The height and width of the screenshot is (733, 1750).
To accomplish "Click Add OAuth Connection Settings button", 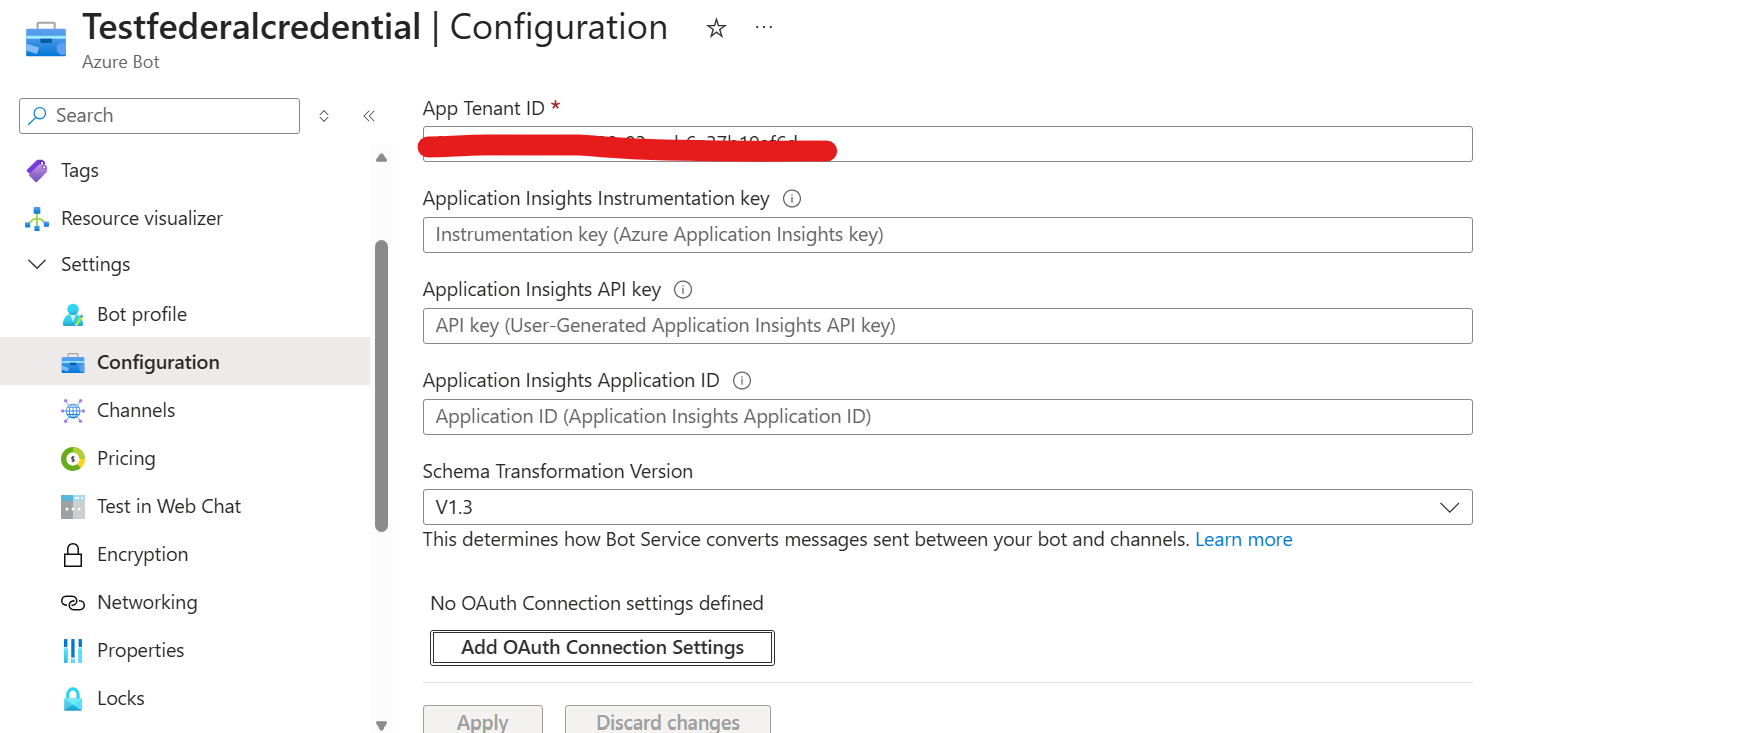I will point(602,647).
